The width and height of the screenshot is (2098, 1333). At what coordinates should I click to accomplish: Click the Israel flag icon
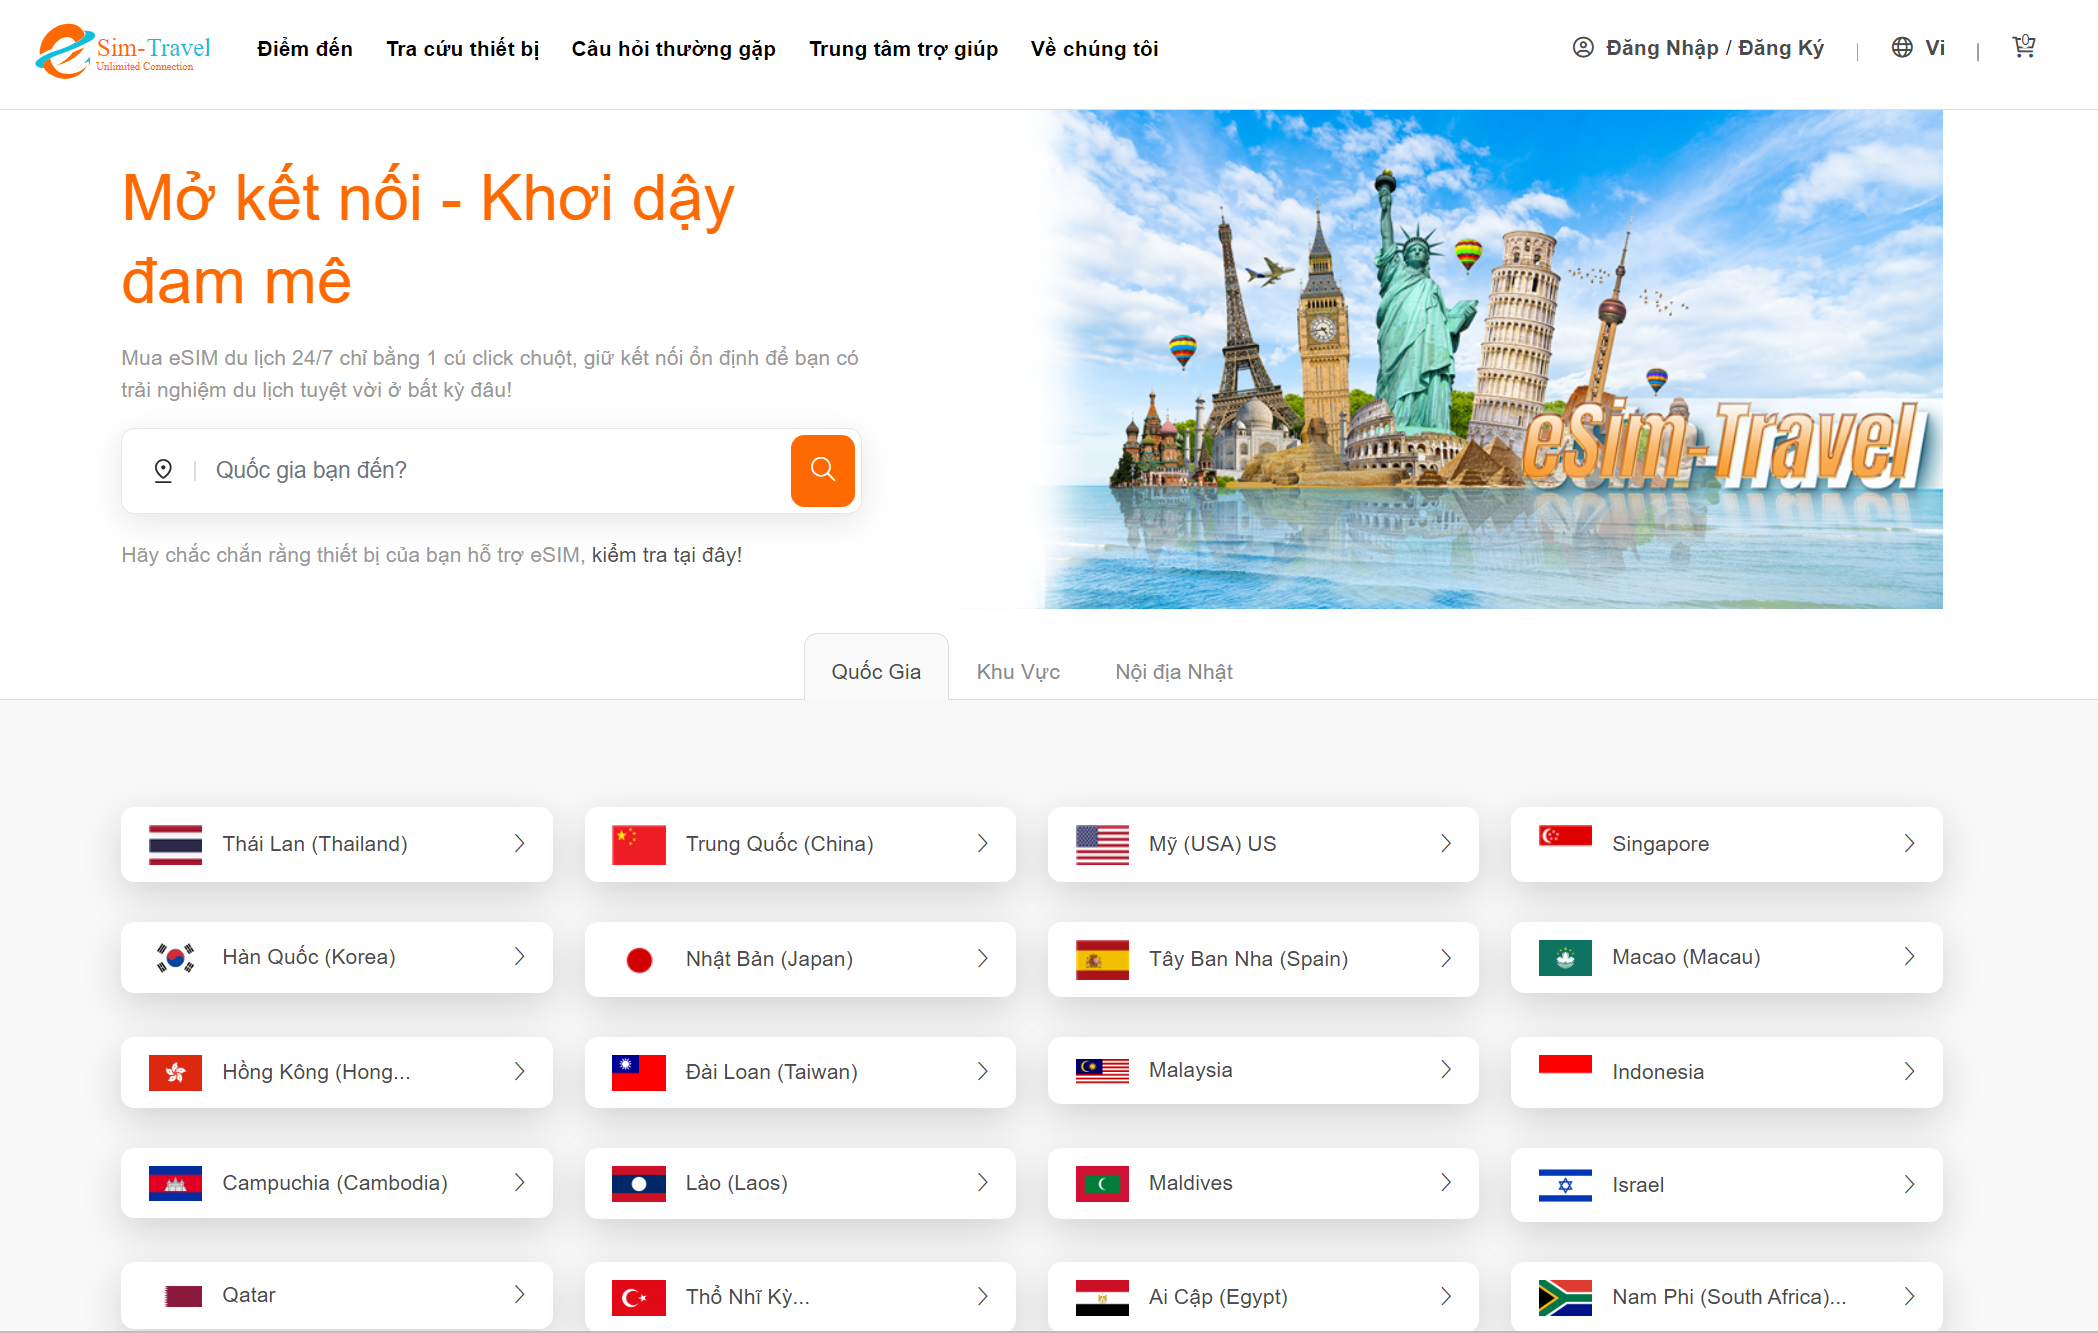1565,1185
